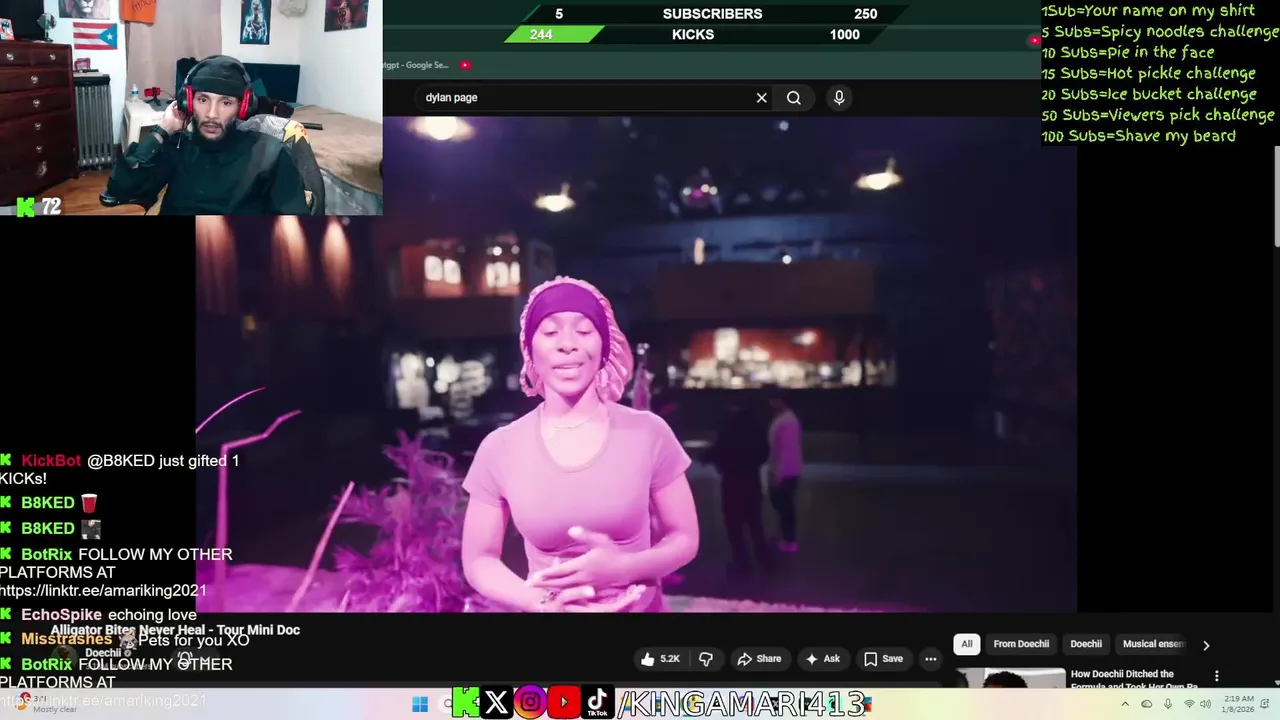Start voice search with microphone icon

(839, 98)
